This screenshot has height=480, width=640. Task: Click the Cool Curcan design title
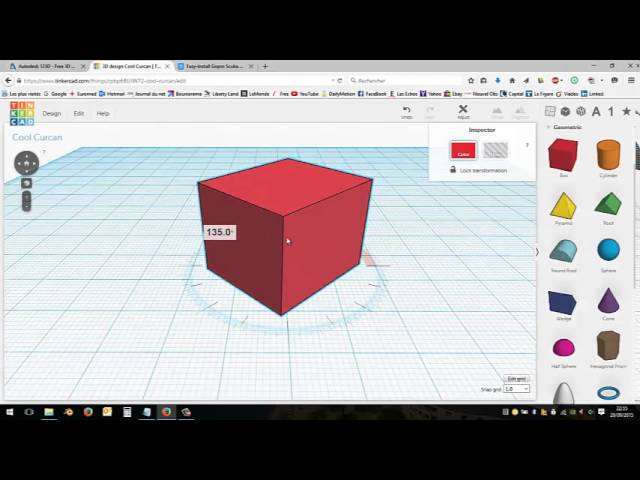tap(37, 137)
